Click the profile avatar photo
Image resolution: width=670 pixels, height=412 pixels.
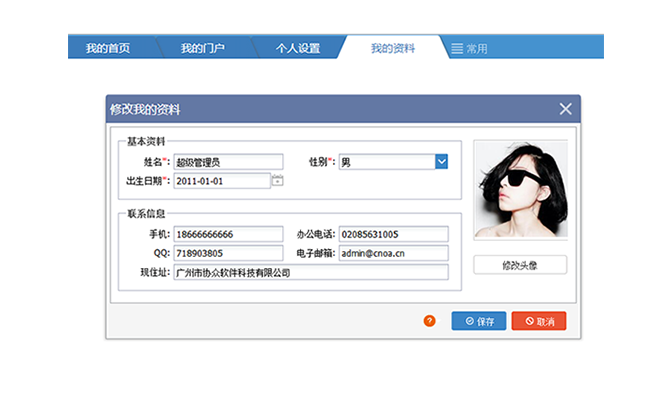520,191
